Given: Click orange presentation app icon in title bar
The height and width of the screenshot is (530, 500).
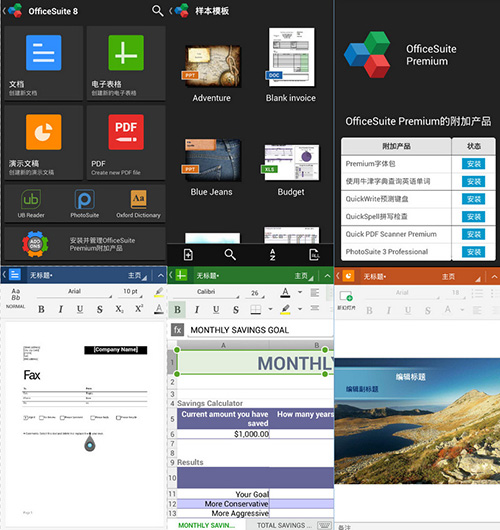Looking at the screenshot, I should tap(348, 276).
